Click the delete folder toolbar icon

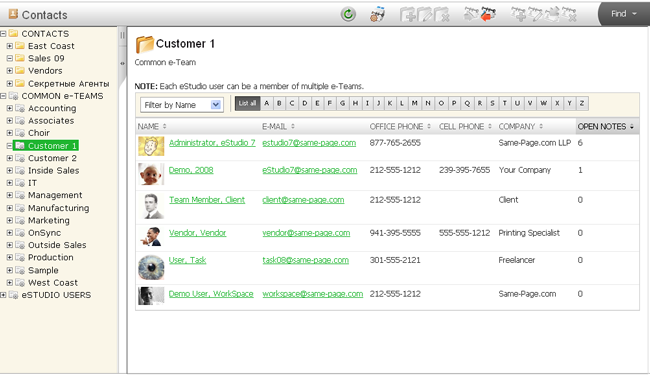click(x=442, y=15)
